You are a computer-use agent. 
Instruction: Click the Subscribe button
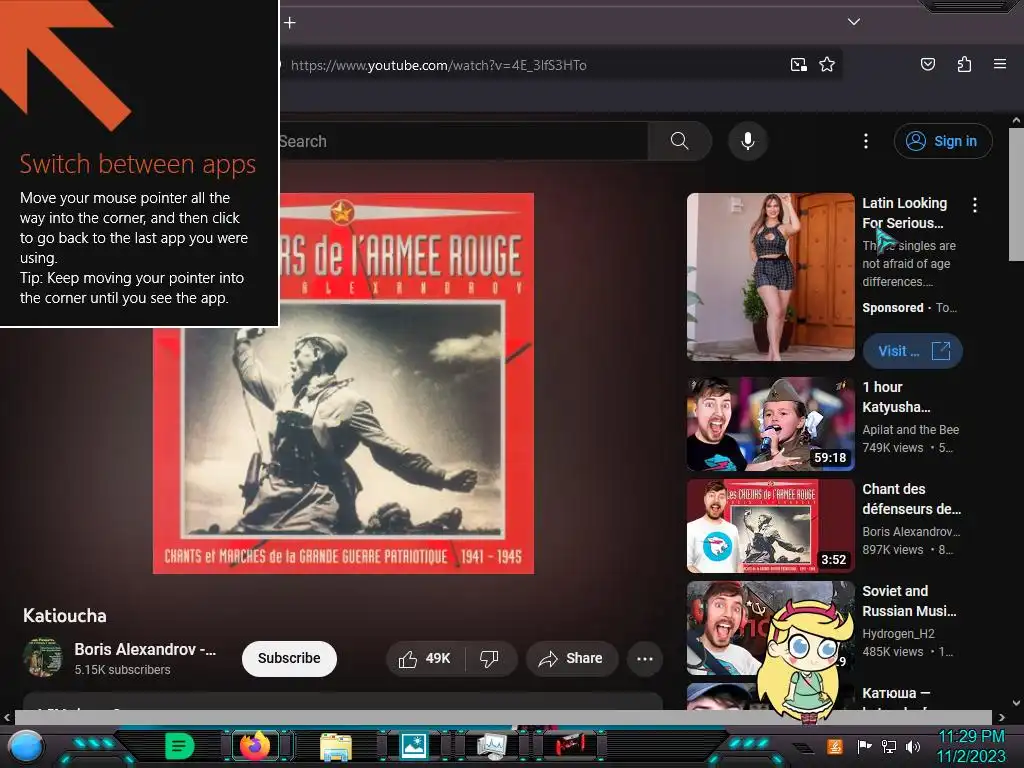click(x=289, y=658)
